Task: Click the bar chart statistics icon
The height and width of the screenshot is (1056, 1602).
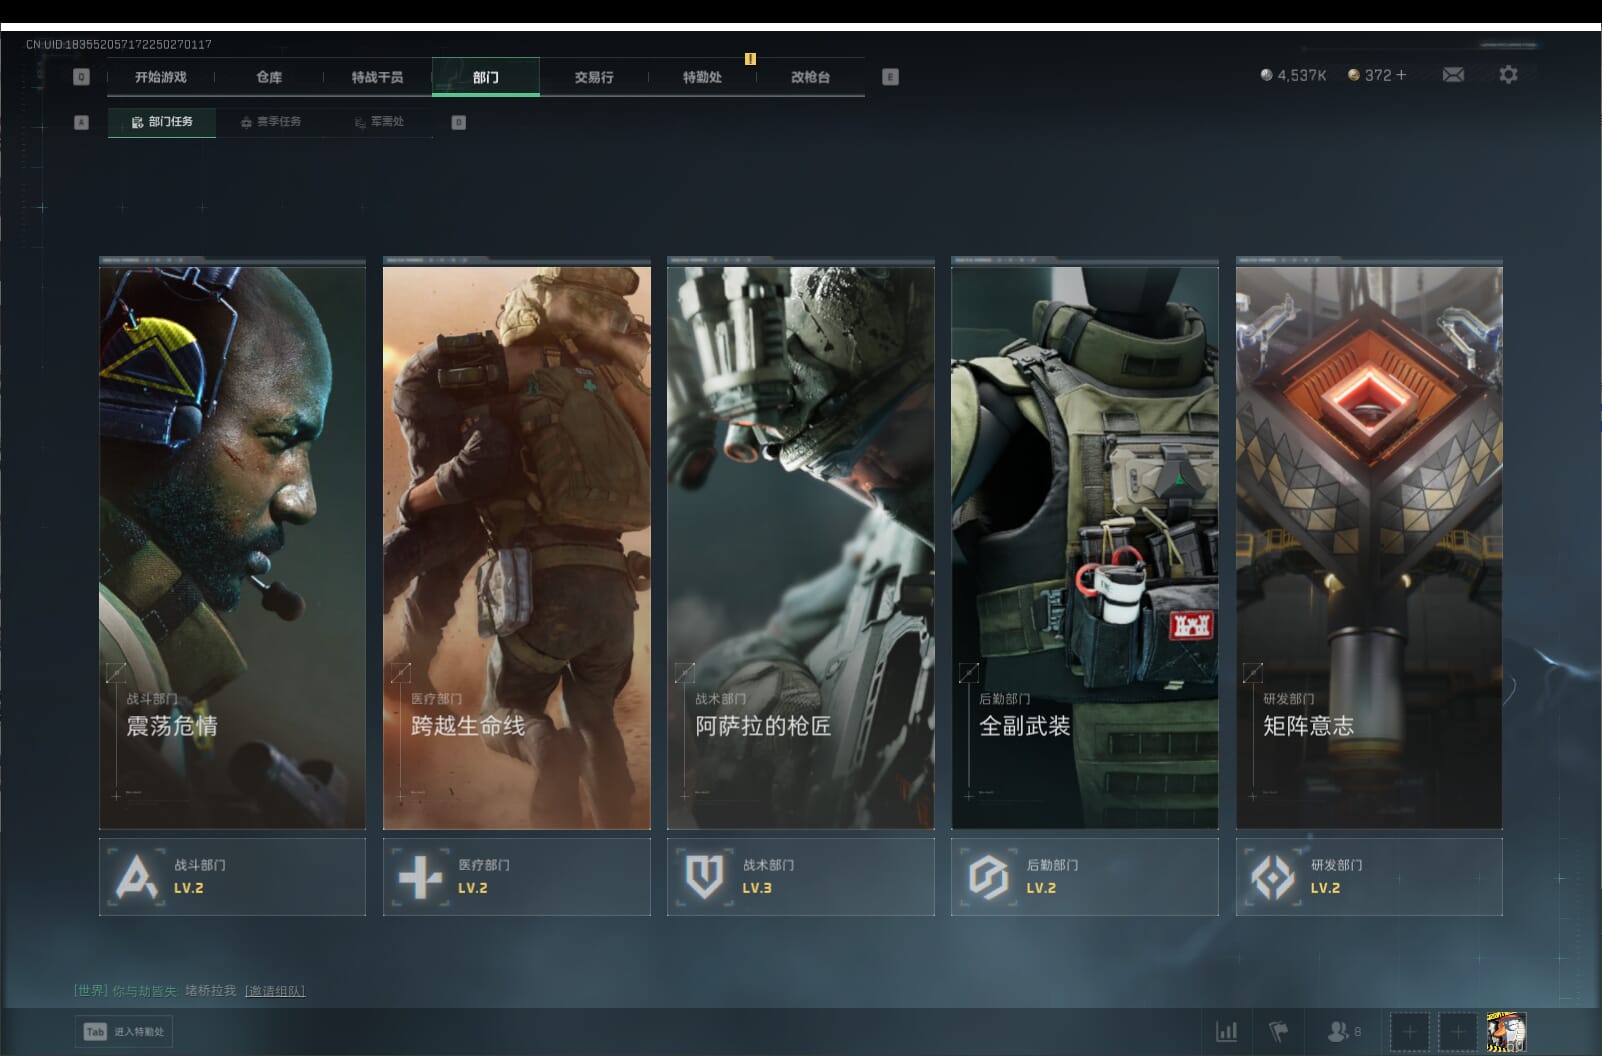Action: 1226,1031
